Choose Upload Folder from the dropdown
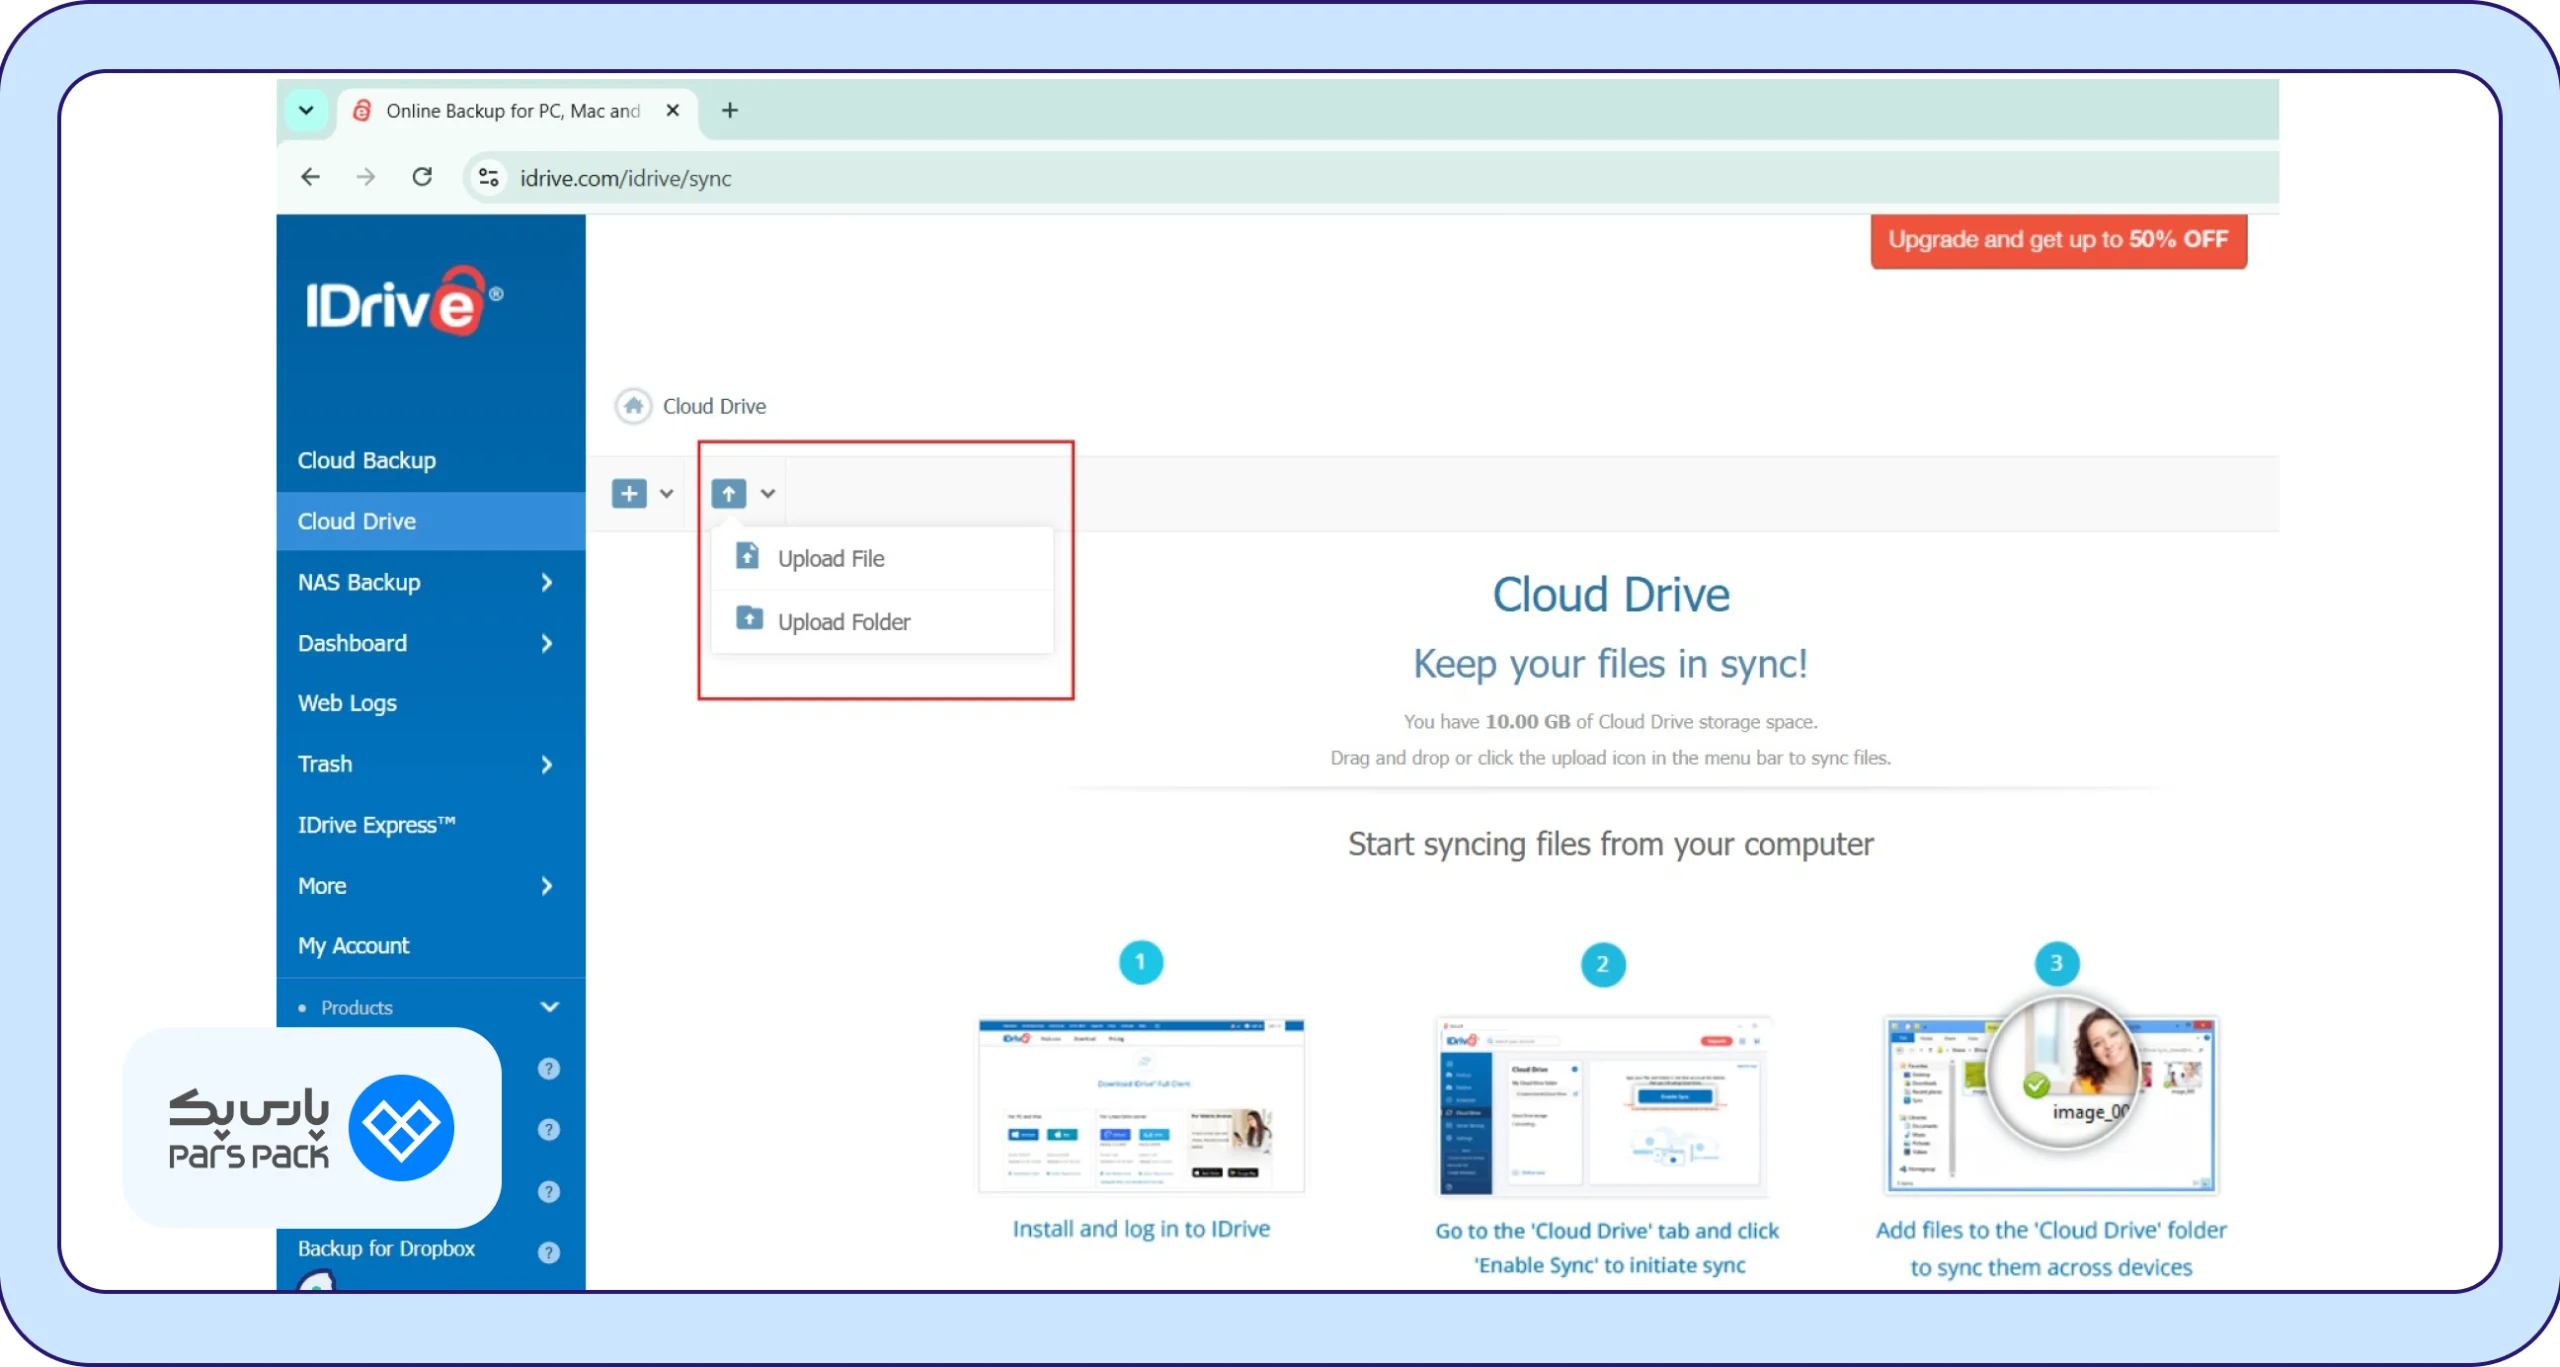 pyautogui.click(x=882, y=622)
